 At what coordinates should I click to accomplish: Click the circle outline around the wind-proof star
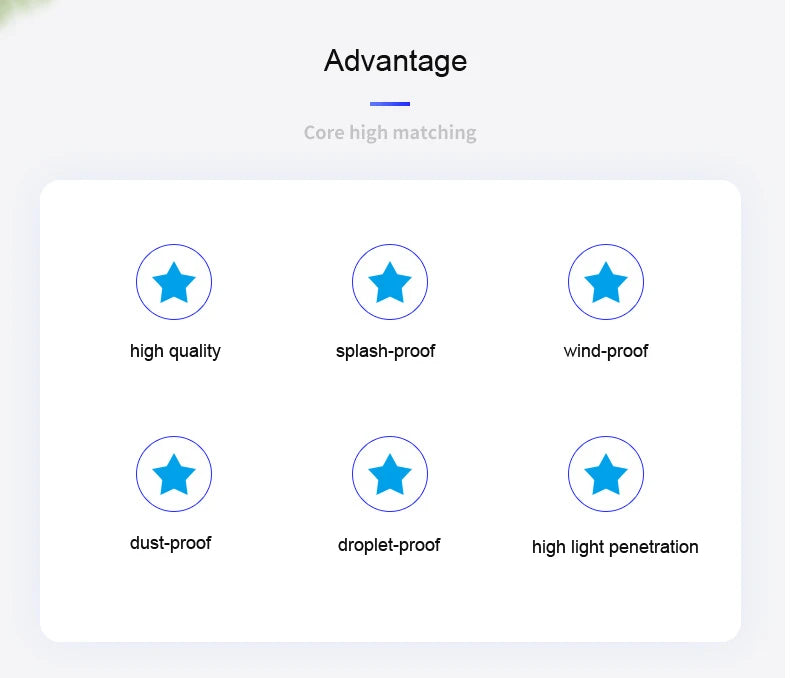606,245
